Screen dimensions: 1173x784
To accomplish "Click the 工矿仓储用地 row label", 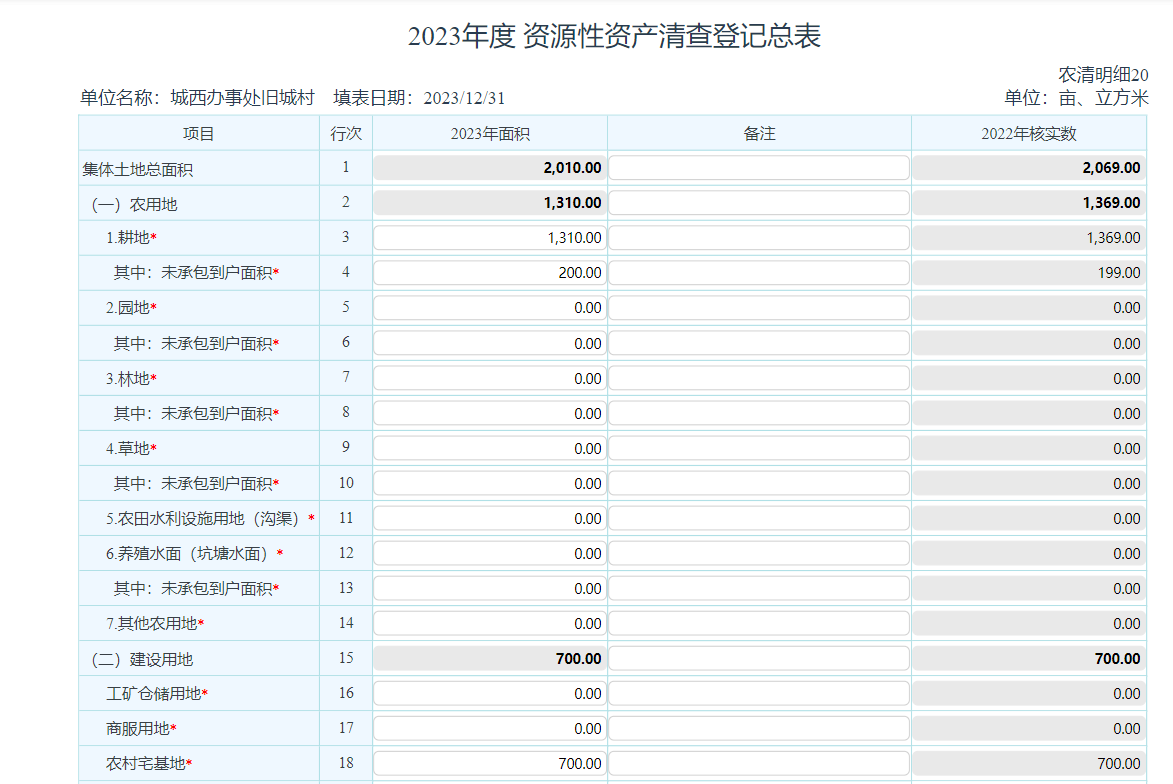I will 154,694.
